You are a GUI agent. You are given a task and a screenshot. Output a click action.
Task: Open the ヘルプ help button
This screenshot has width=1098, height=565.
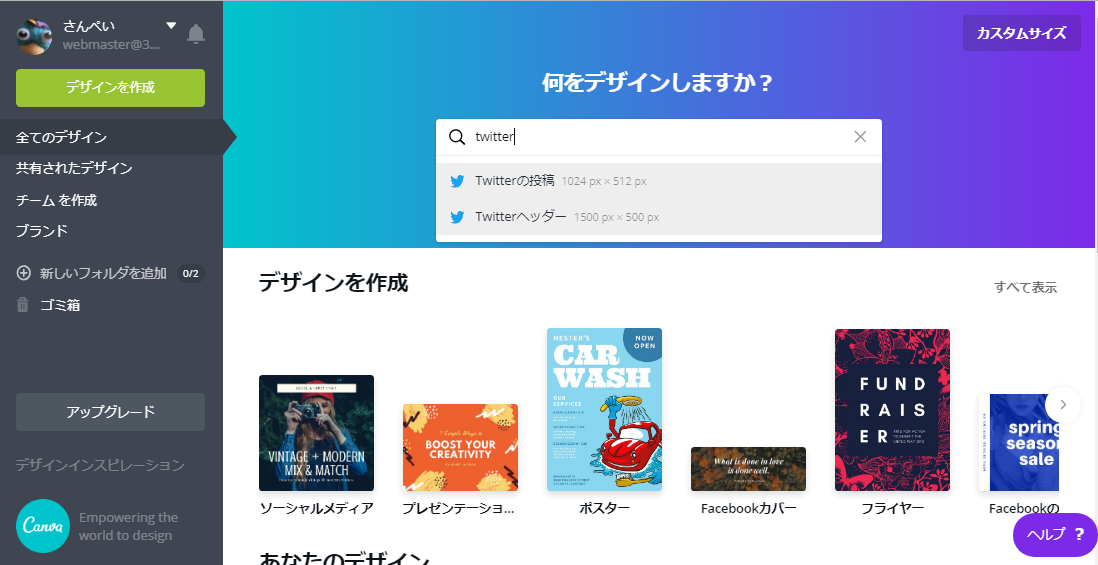[1055, 534]
